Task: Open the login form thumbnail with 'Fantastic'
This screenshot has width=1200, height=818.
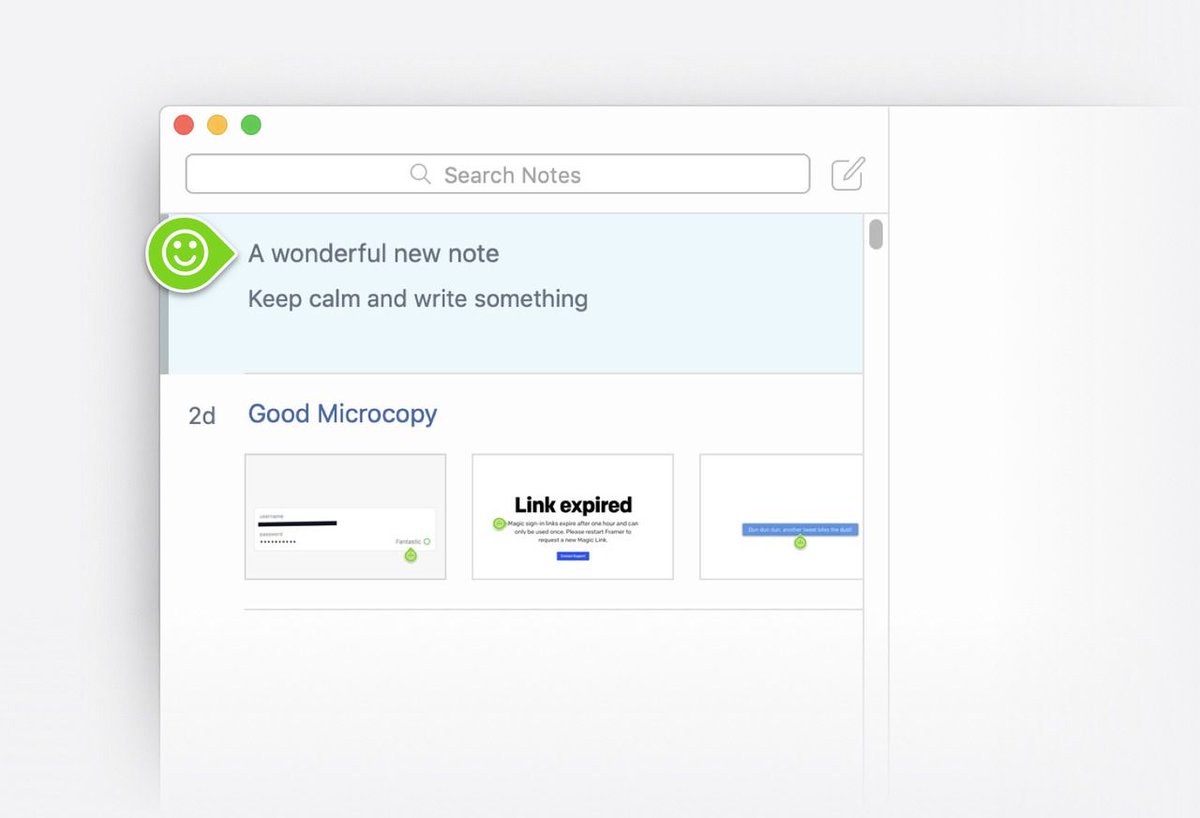Action: [x=345, y=516]
